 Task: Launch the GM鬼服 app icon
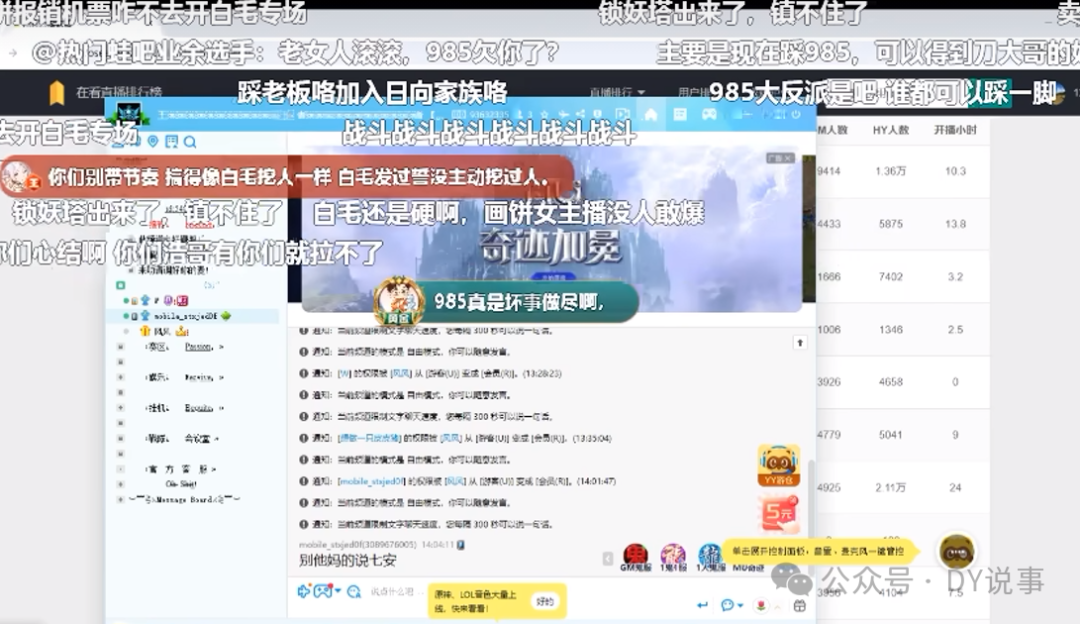coord(635,557)
